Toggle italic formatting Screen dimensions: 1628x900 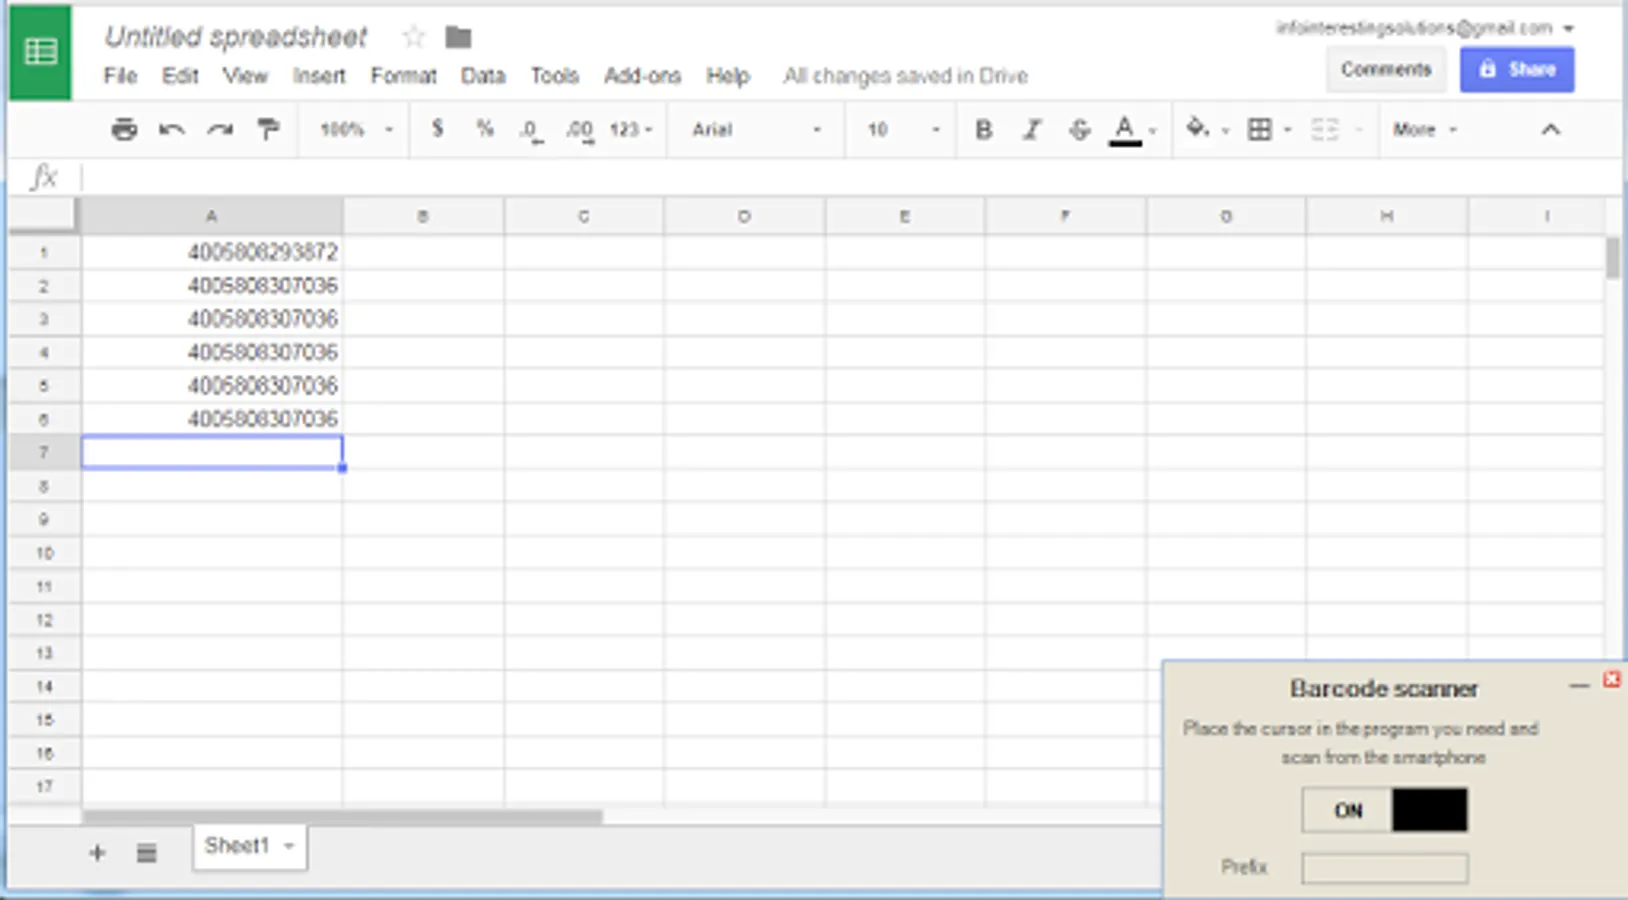point(1031,129)
